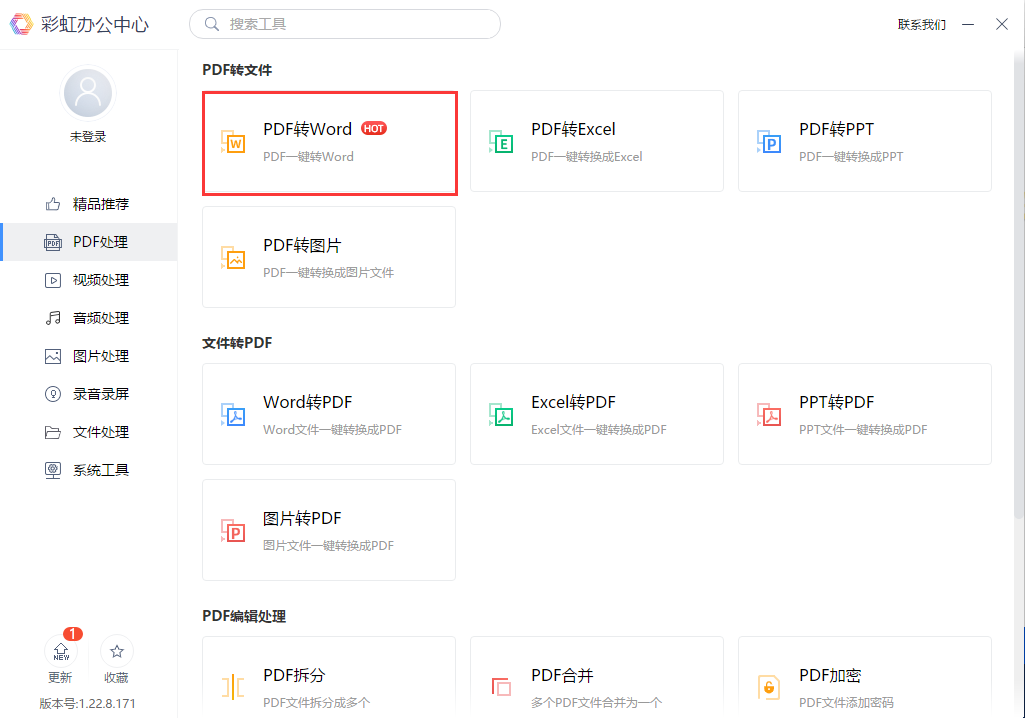Click the search magnifier icon
The height and width of the screenshot is (718, 1025).
pos(211,24)
